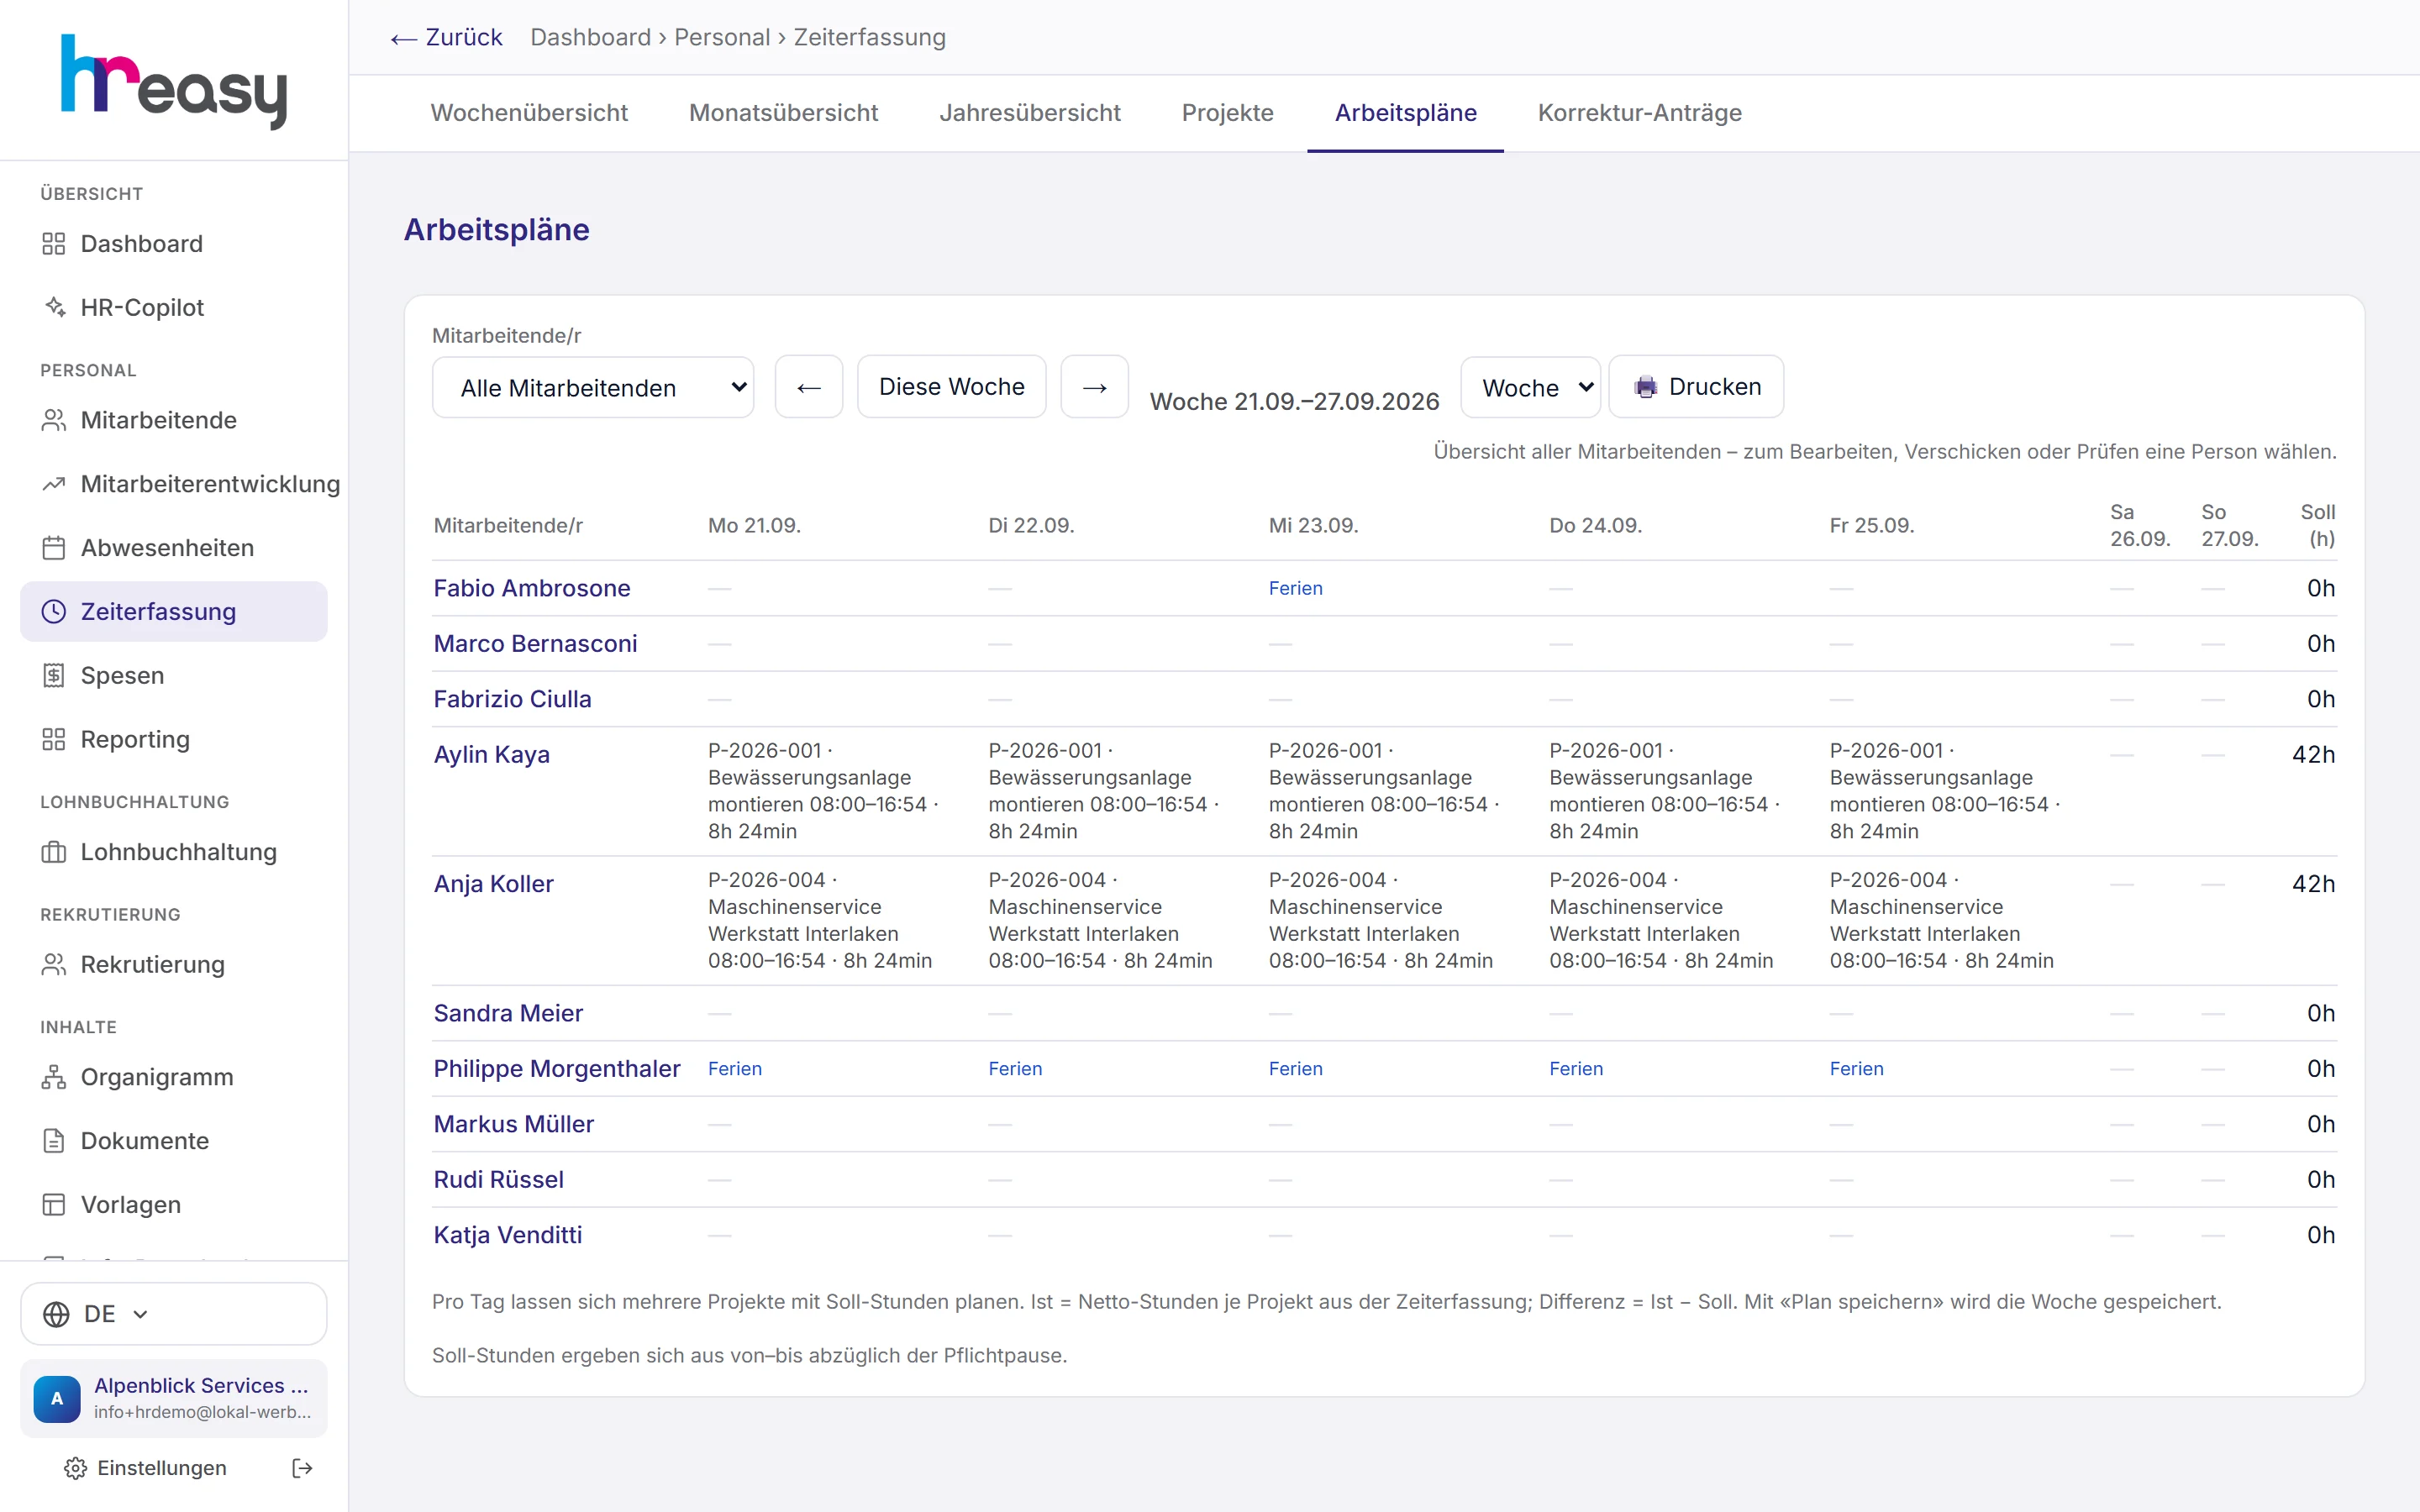The height and width of the screenshot is (1512, 2420).
Task: Click the Zurück back link
Action: click(x=446, y=38)
